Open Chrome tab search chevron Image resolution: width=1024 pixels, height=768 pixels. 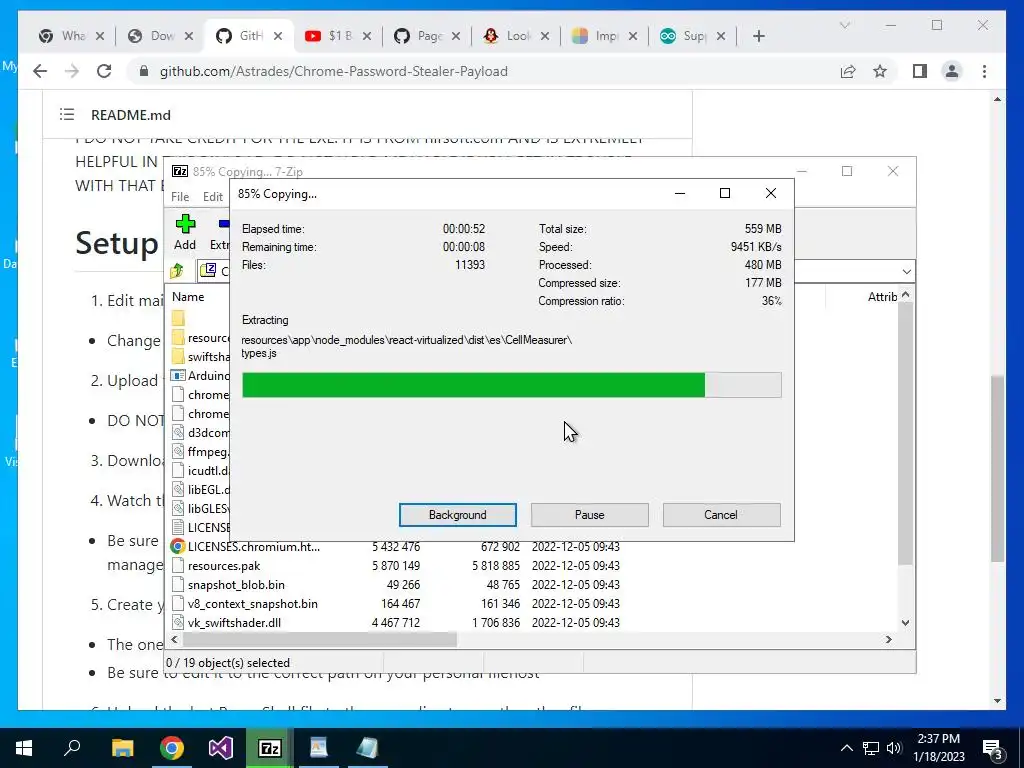point(844,25)
